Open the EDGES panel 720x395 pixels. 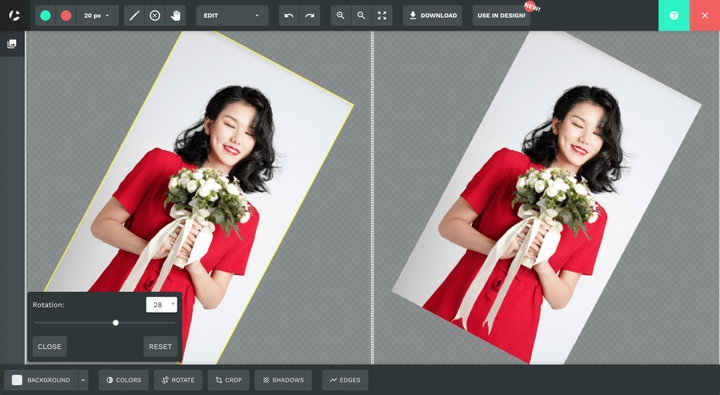coord(345,380)
